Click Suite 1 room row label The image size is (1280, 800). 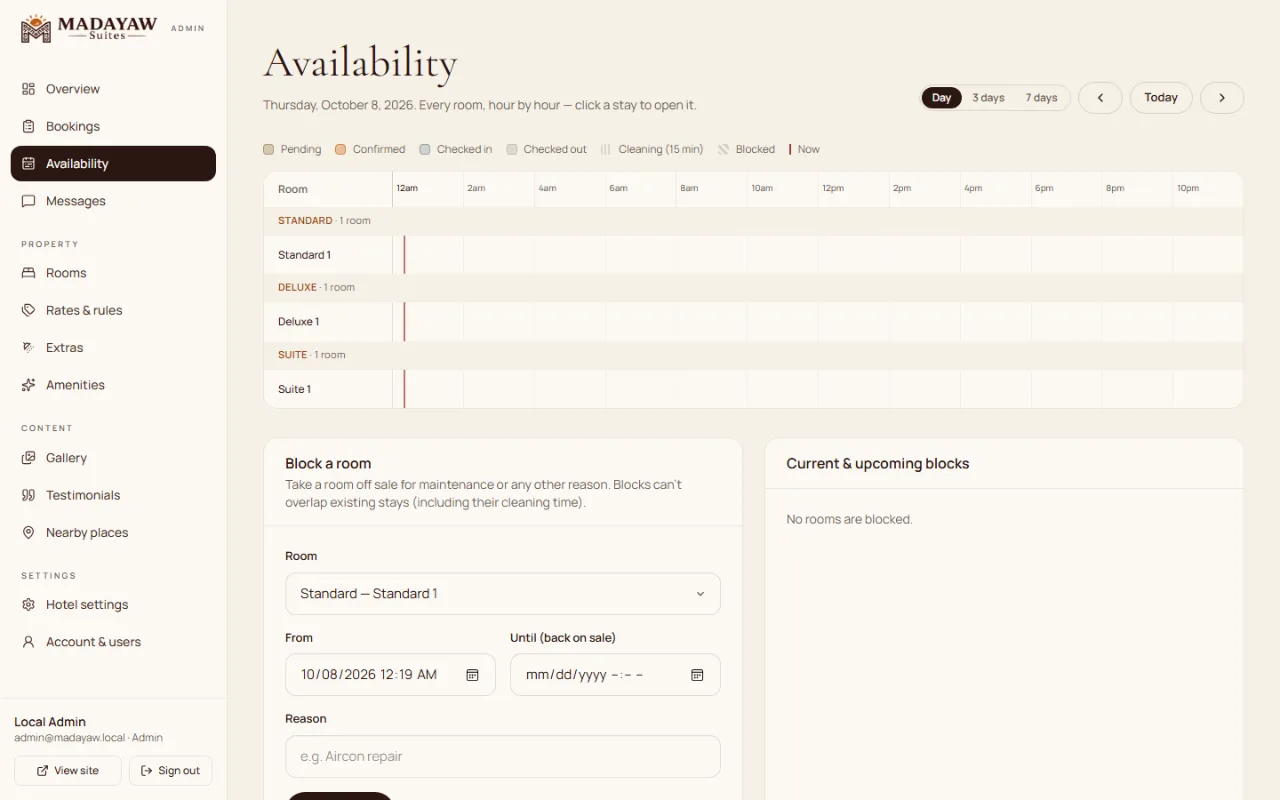294,389
